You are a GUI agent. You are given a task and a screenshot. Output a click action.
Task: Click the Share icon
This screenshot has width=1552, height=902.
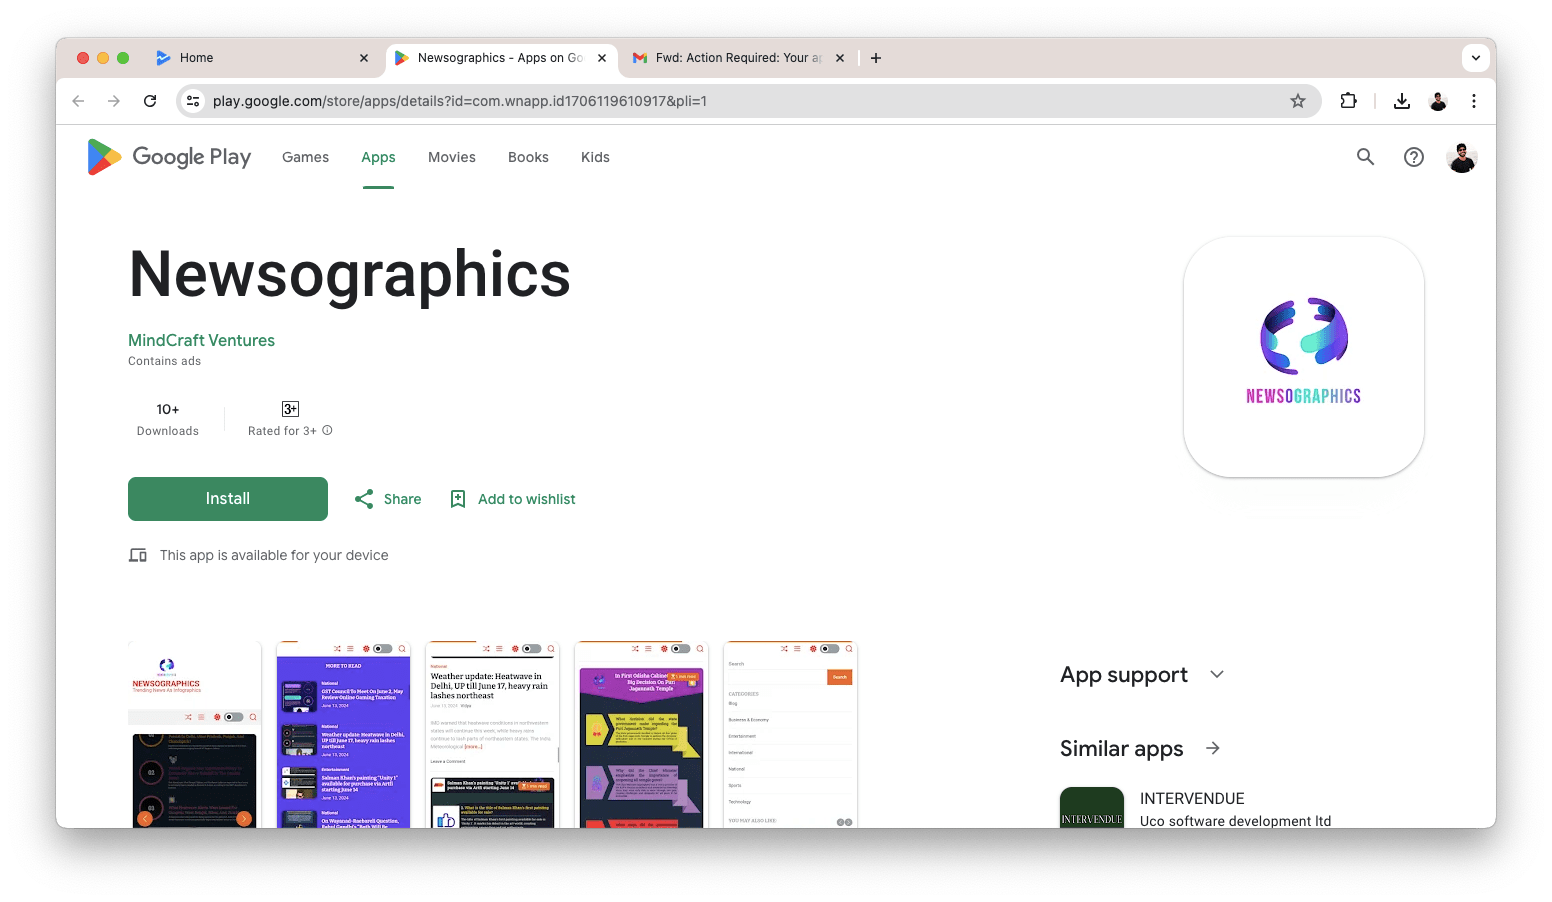[x=364, y=499]
